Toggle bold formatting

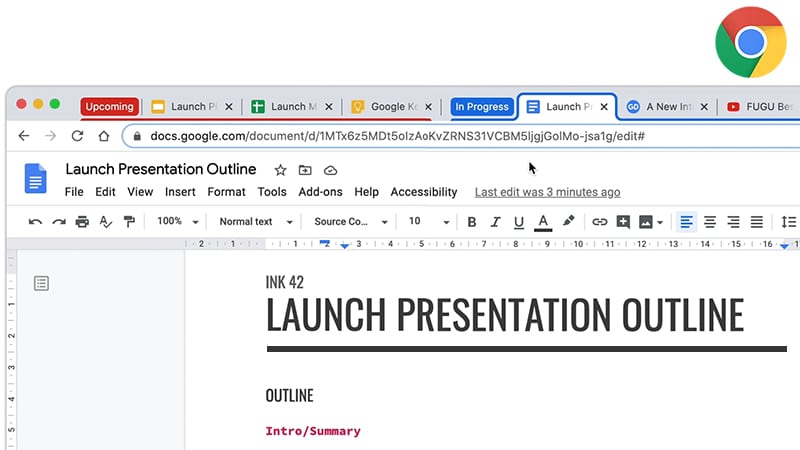coord(472,222)
